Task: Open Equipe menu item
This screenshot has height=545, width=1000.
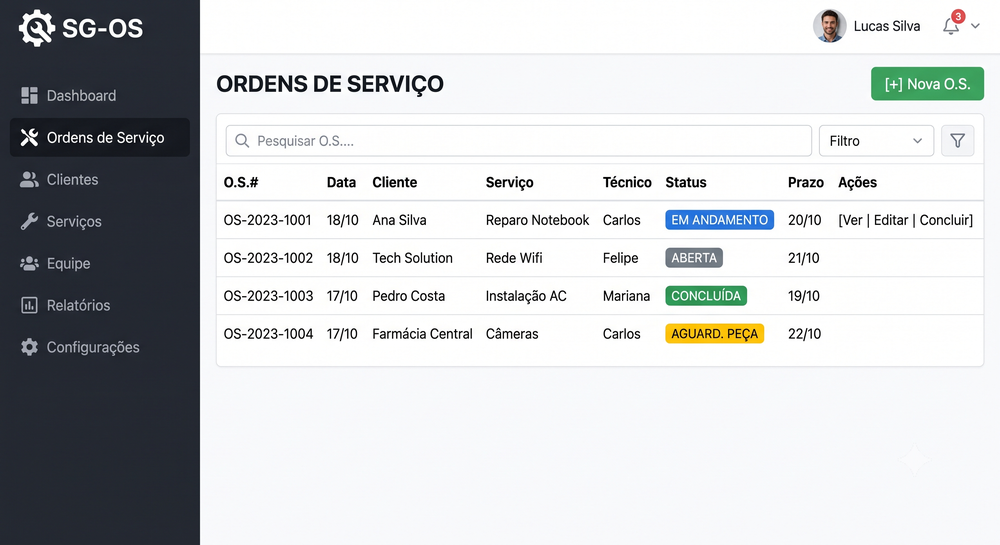Action: (x=100, y=263)
